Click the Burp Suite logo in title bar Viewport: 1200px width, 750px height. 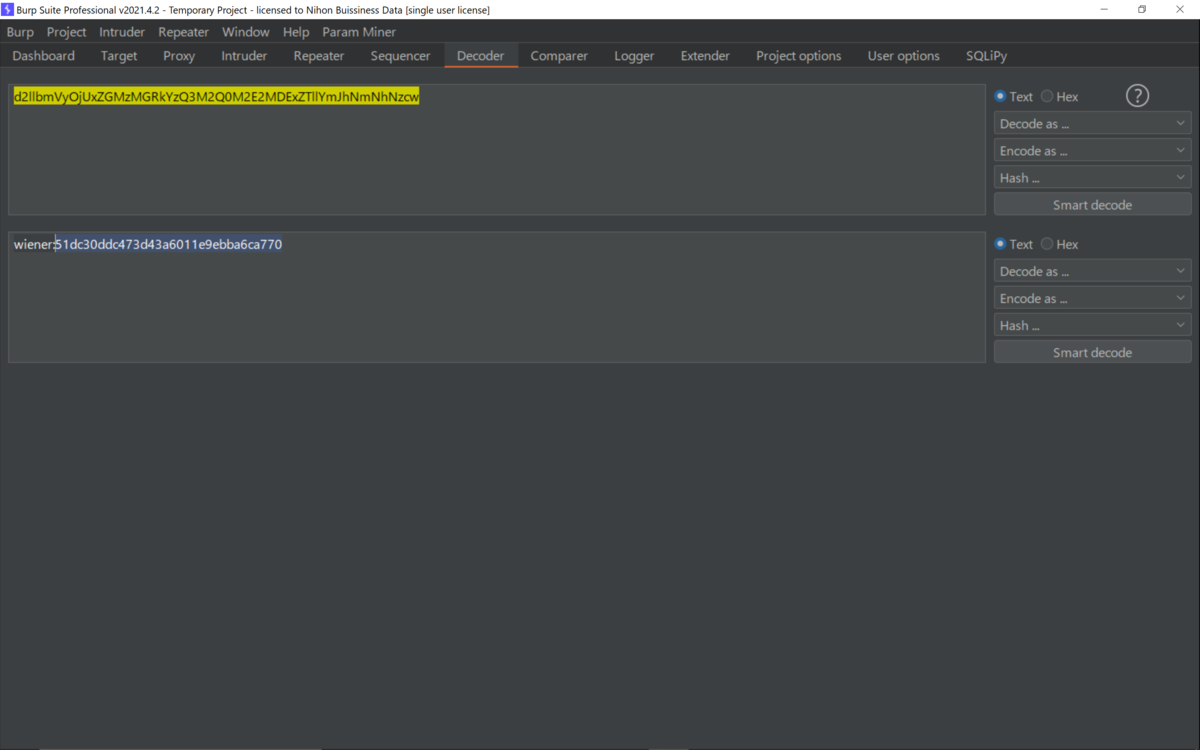pyautogui.click(x=7, y=9)
